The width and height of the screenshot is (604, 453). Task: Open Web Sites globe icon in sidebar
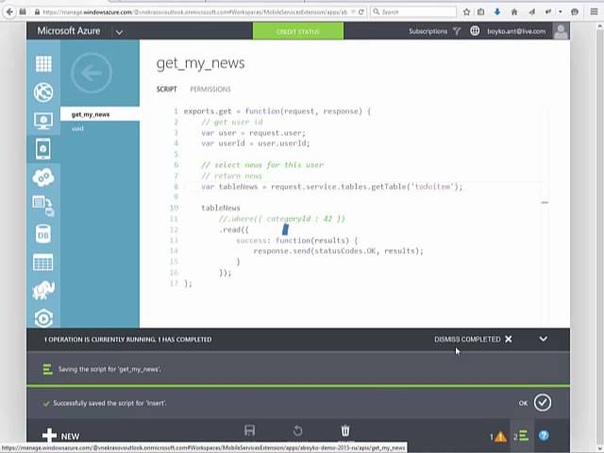tap(44, 92)
